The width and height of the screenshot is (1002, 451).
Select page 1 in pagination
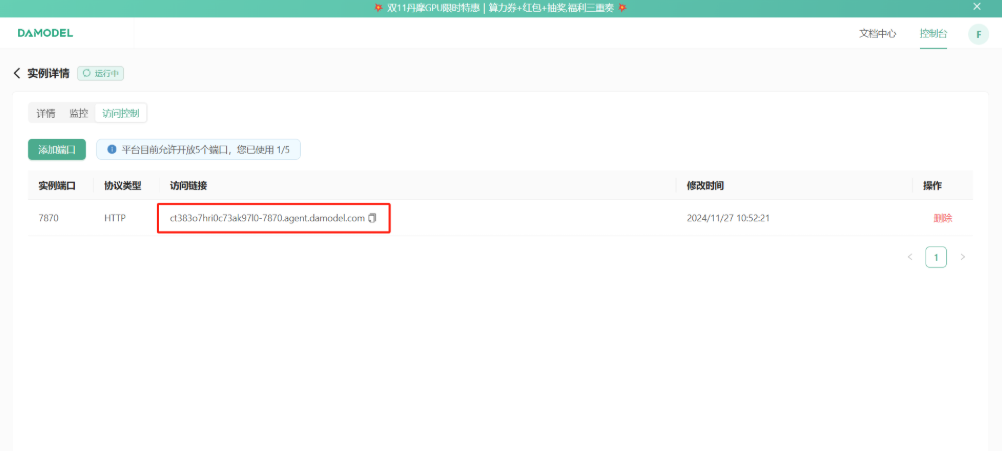coord(936,257)
